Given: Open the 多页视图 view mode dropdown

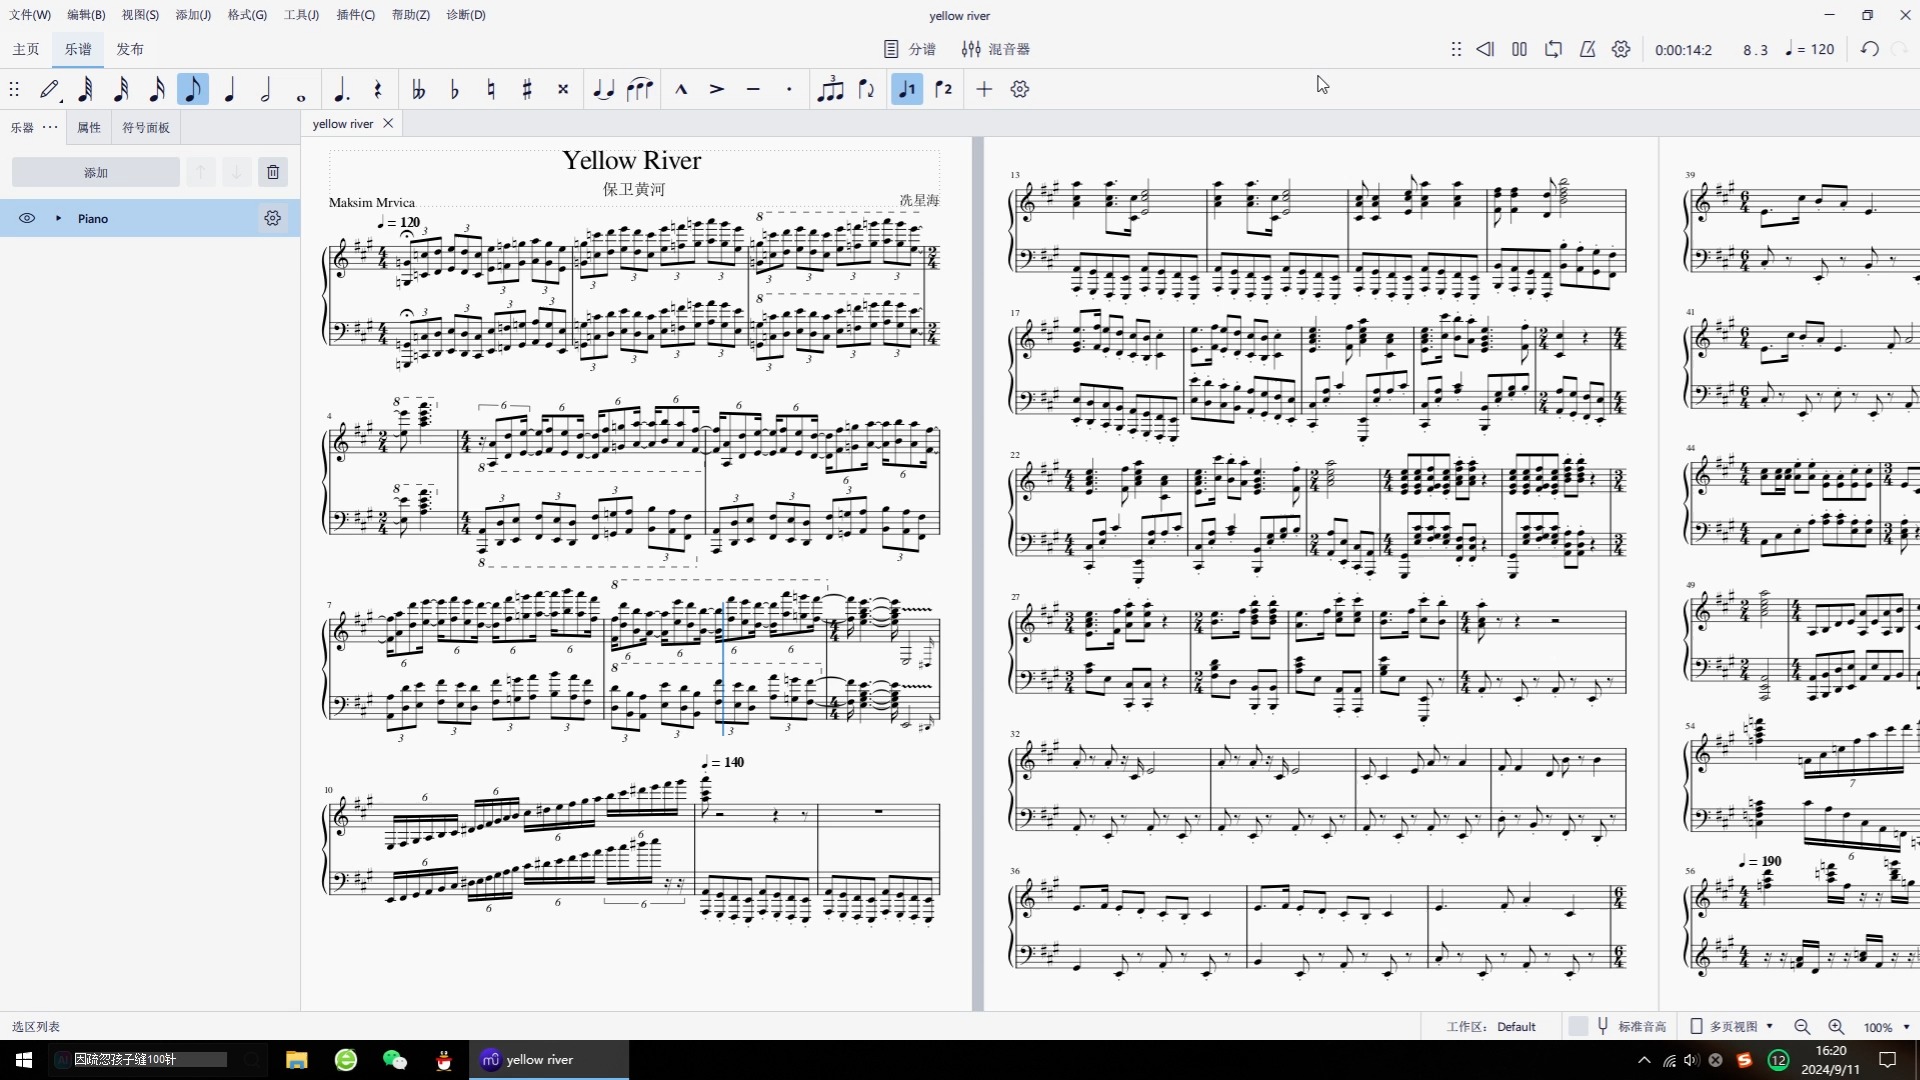Looking at the screenshot, I should tap(1732, 1026).
